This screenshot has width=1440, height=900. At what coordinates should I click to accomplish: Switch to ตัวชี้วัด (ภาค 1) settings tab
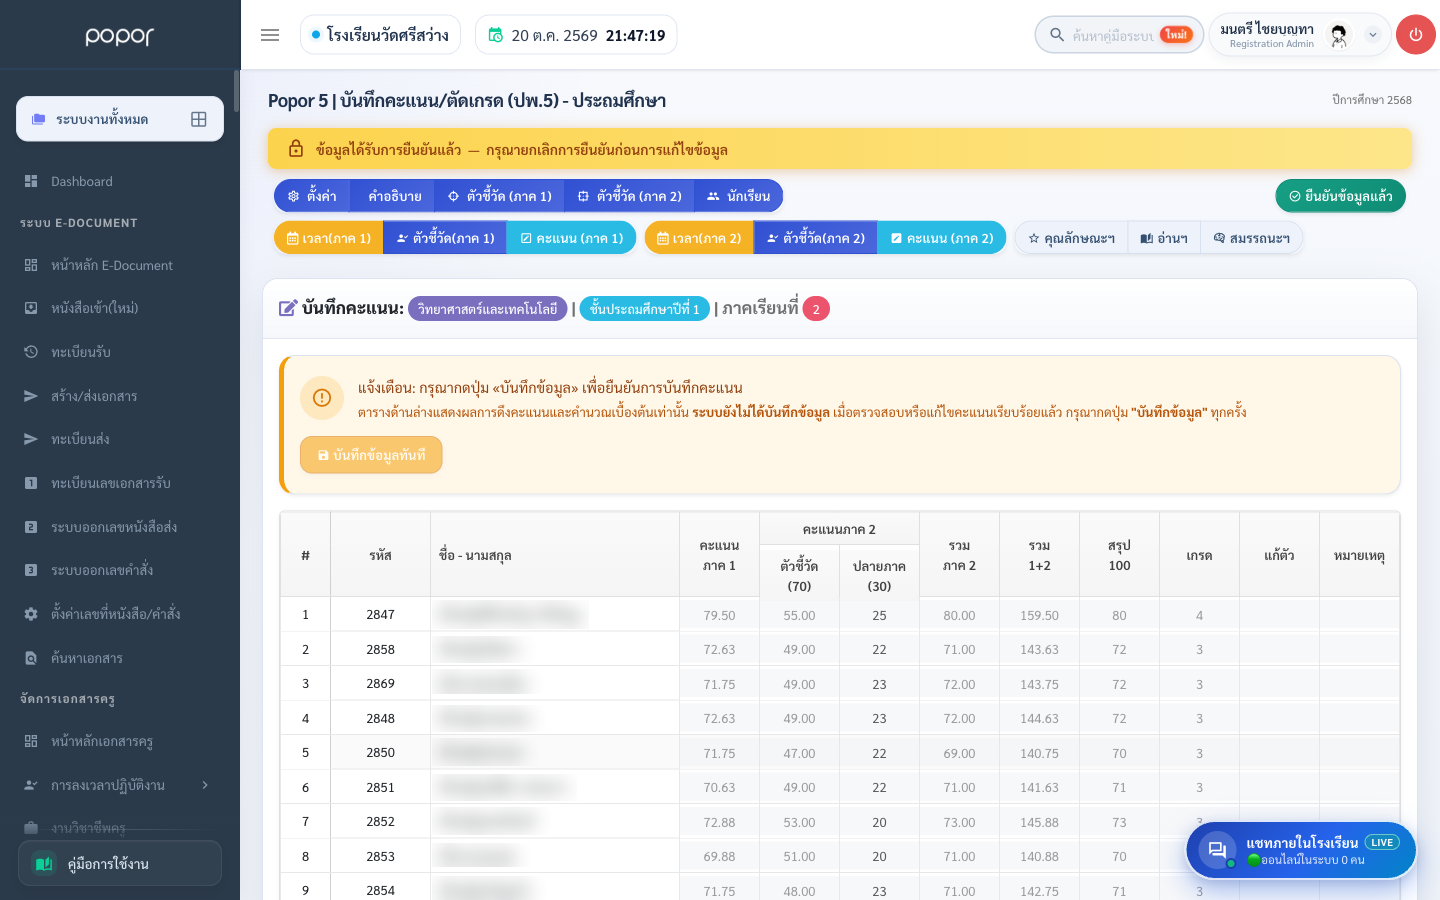point(499,196)
